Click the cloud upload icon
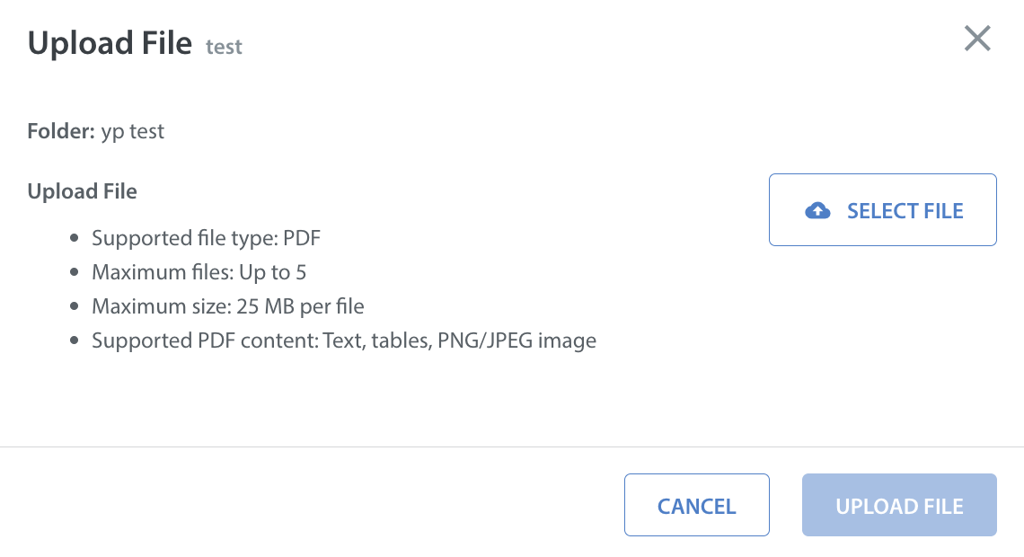Image resolution: width=1024 pixels, height=557 pixels. tap(817, 210)
